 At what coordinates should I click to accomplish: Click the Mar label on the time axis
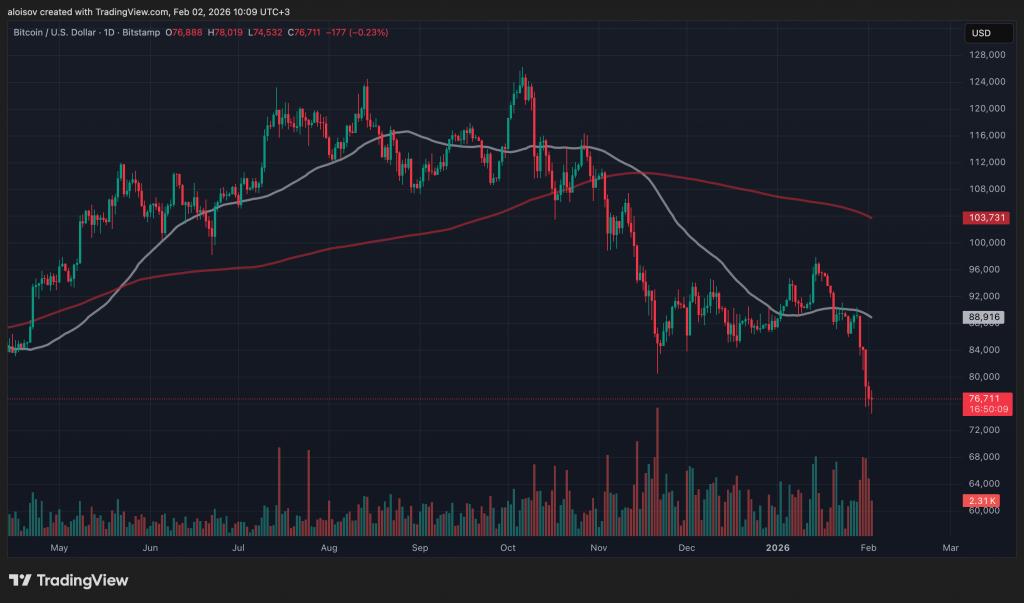tap(950, 549)
